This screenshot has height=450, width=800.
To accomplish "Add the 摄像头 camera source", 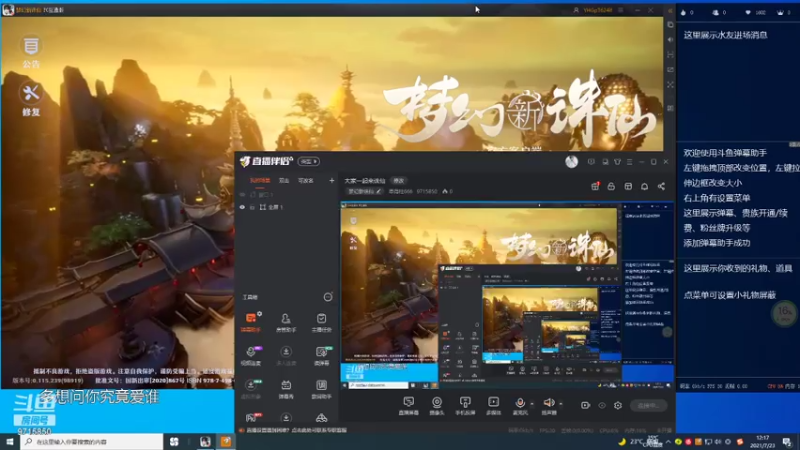I will [437, 406].
